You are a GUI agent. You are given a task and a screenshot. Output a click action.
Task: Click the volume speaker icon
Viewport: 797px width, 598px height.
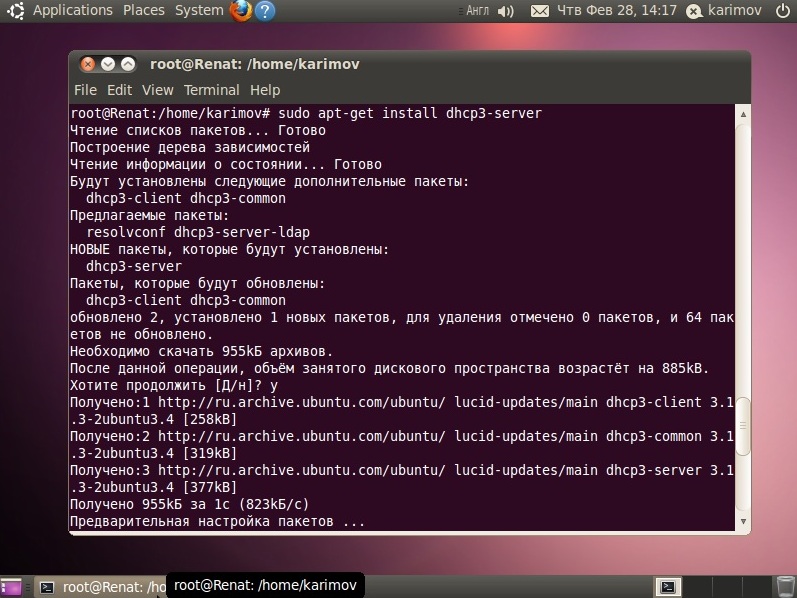pos(505,11)
